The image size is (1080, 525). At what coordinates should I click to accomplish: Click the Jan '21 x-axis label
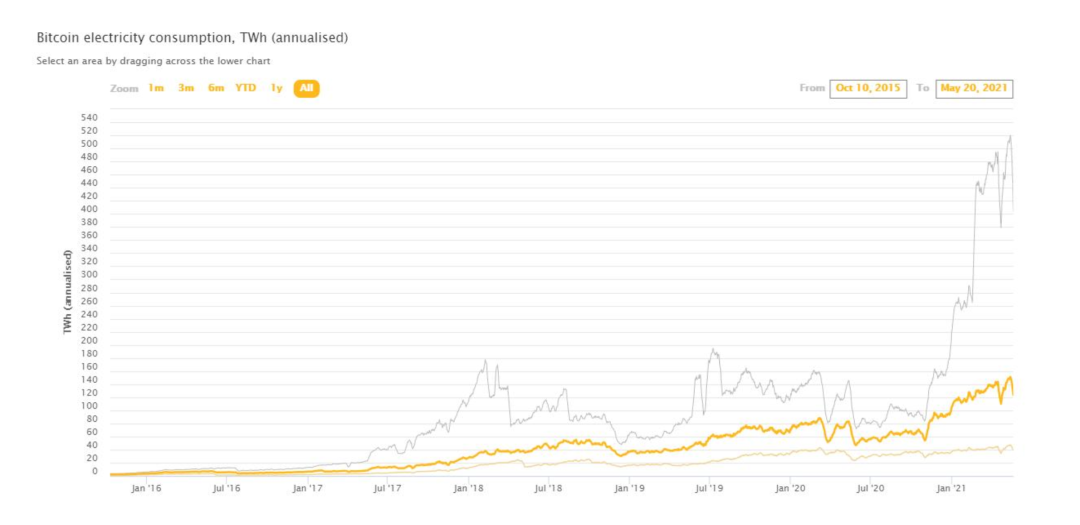click(951, 488)
